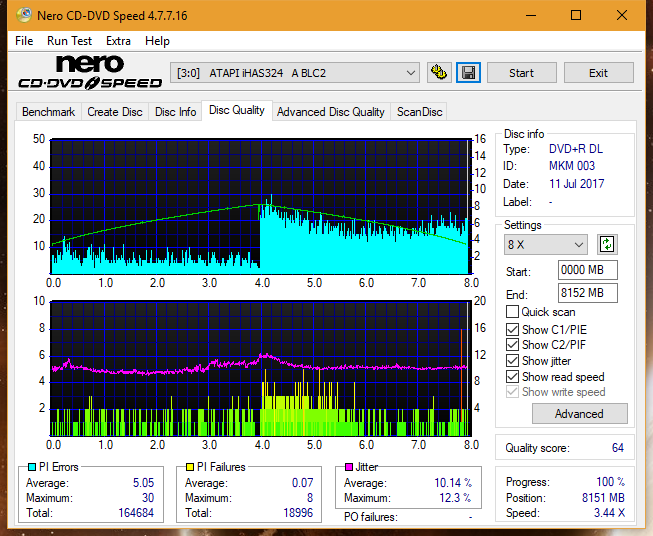Toggle Show C1/PIE checkbox
653x536 pixels.
[512, 329]
